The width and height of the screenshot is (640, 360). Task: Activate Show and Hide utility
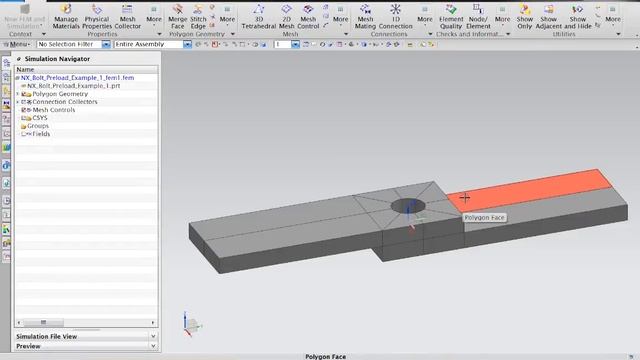[x=578, y=16]
